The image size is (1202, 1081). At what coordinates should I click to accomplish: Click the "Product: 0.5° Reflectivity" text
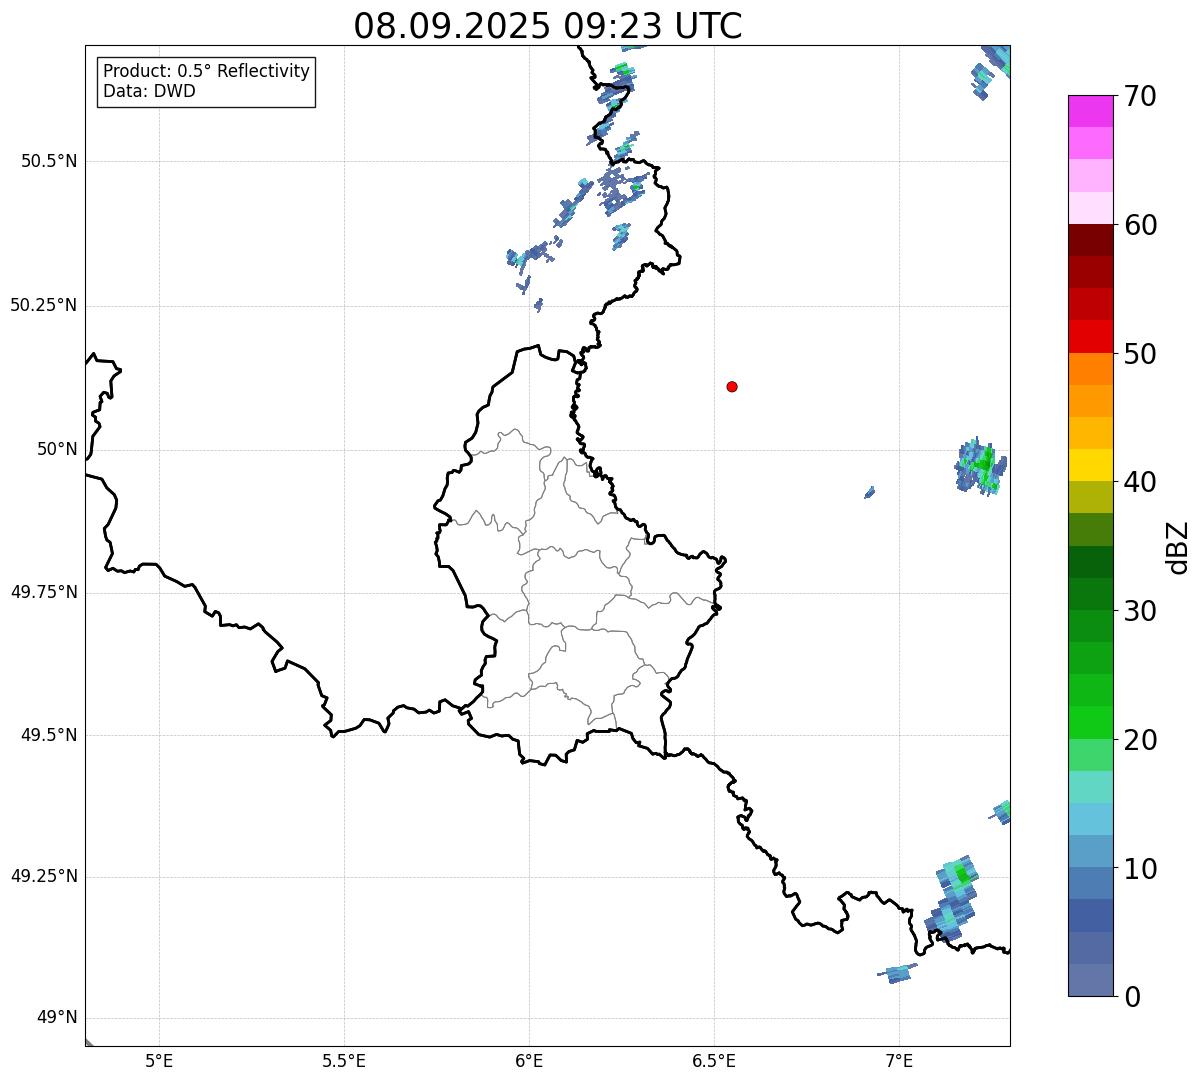(207, 72)
